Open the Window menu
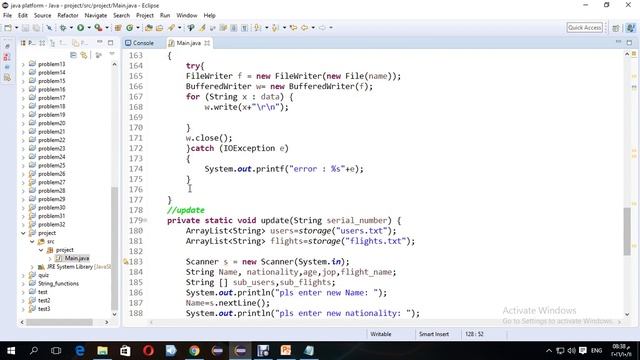640x360 pixels. point(187,16)
